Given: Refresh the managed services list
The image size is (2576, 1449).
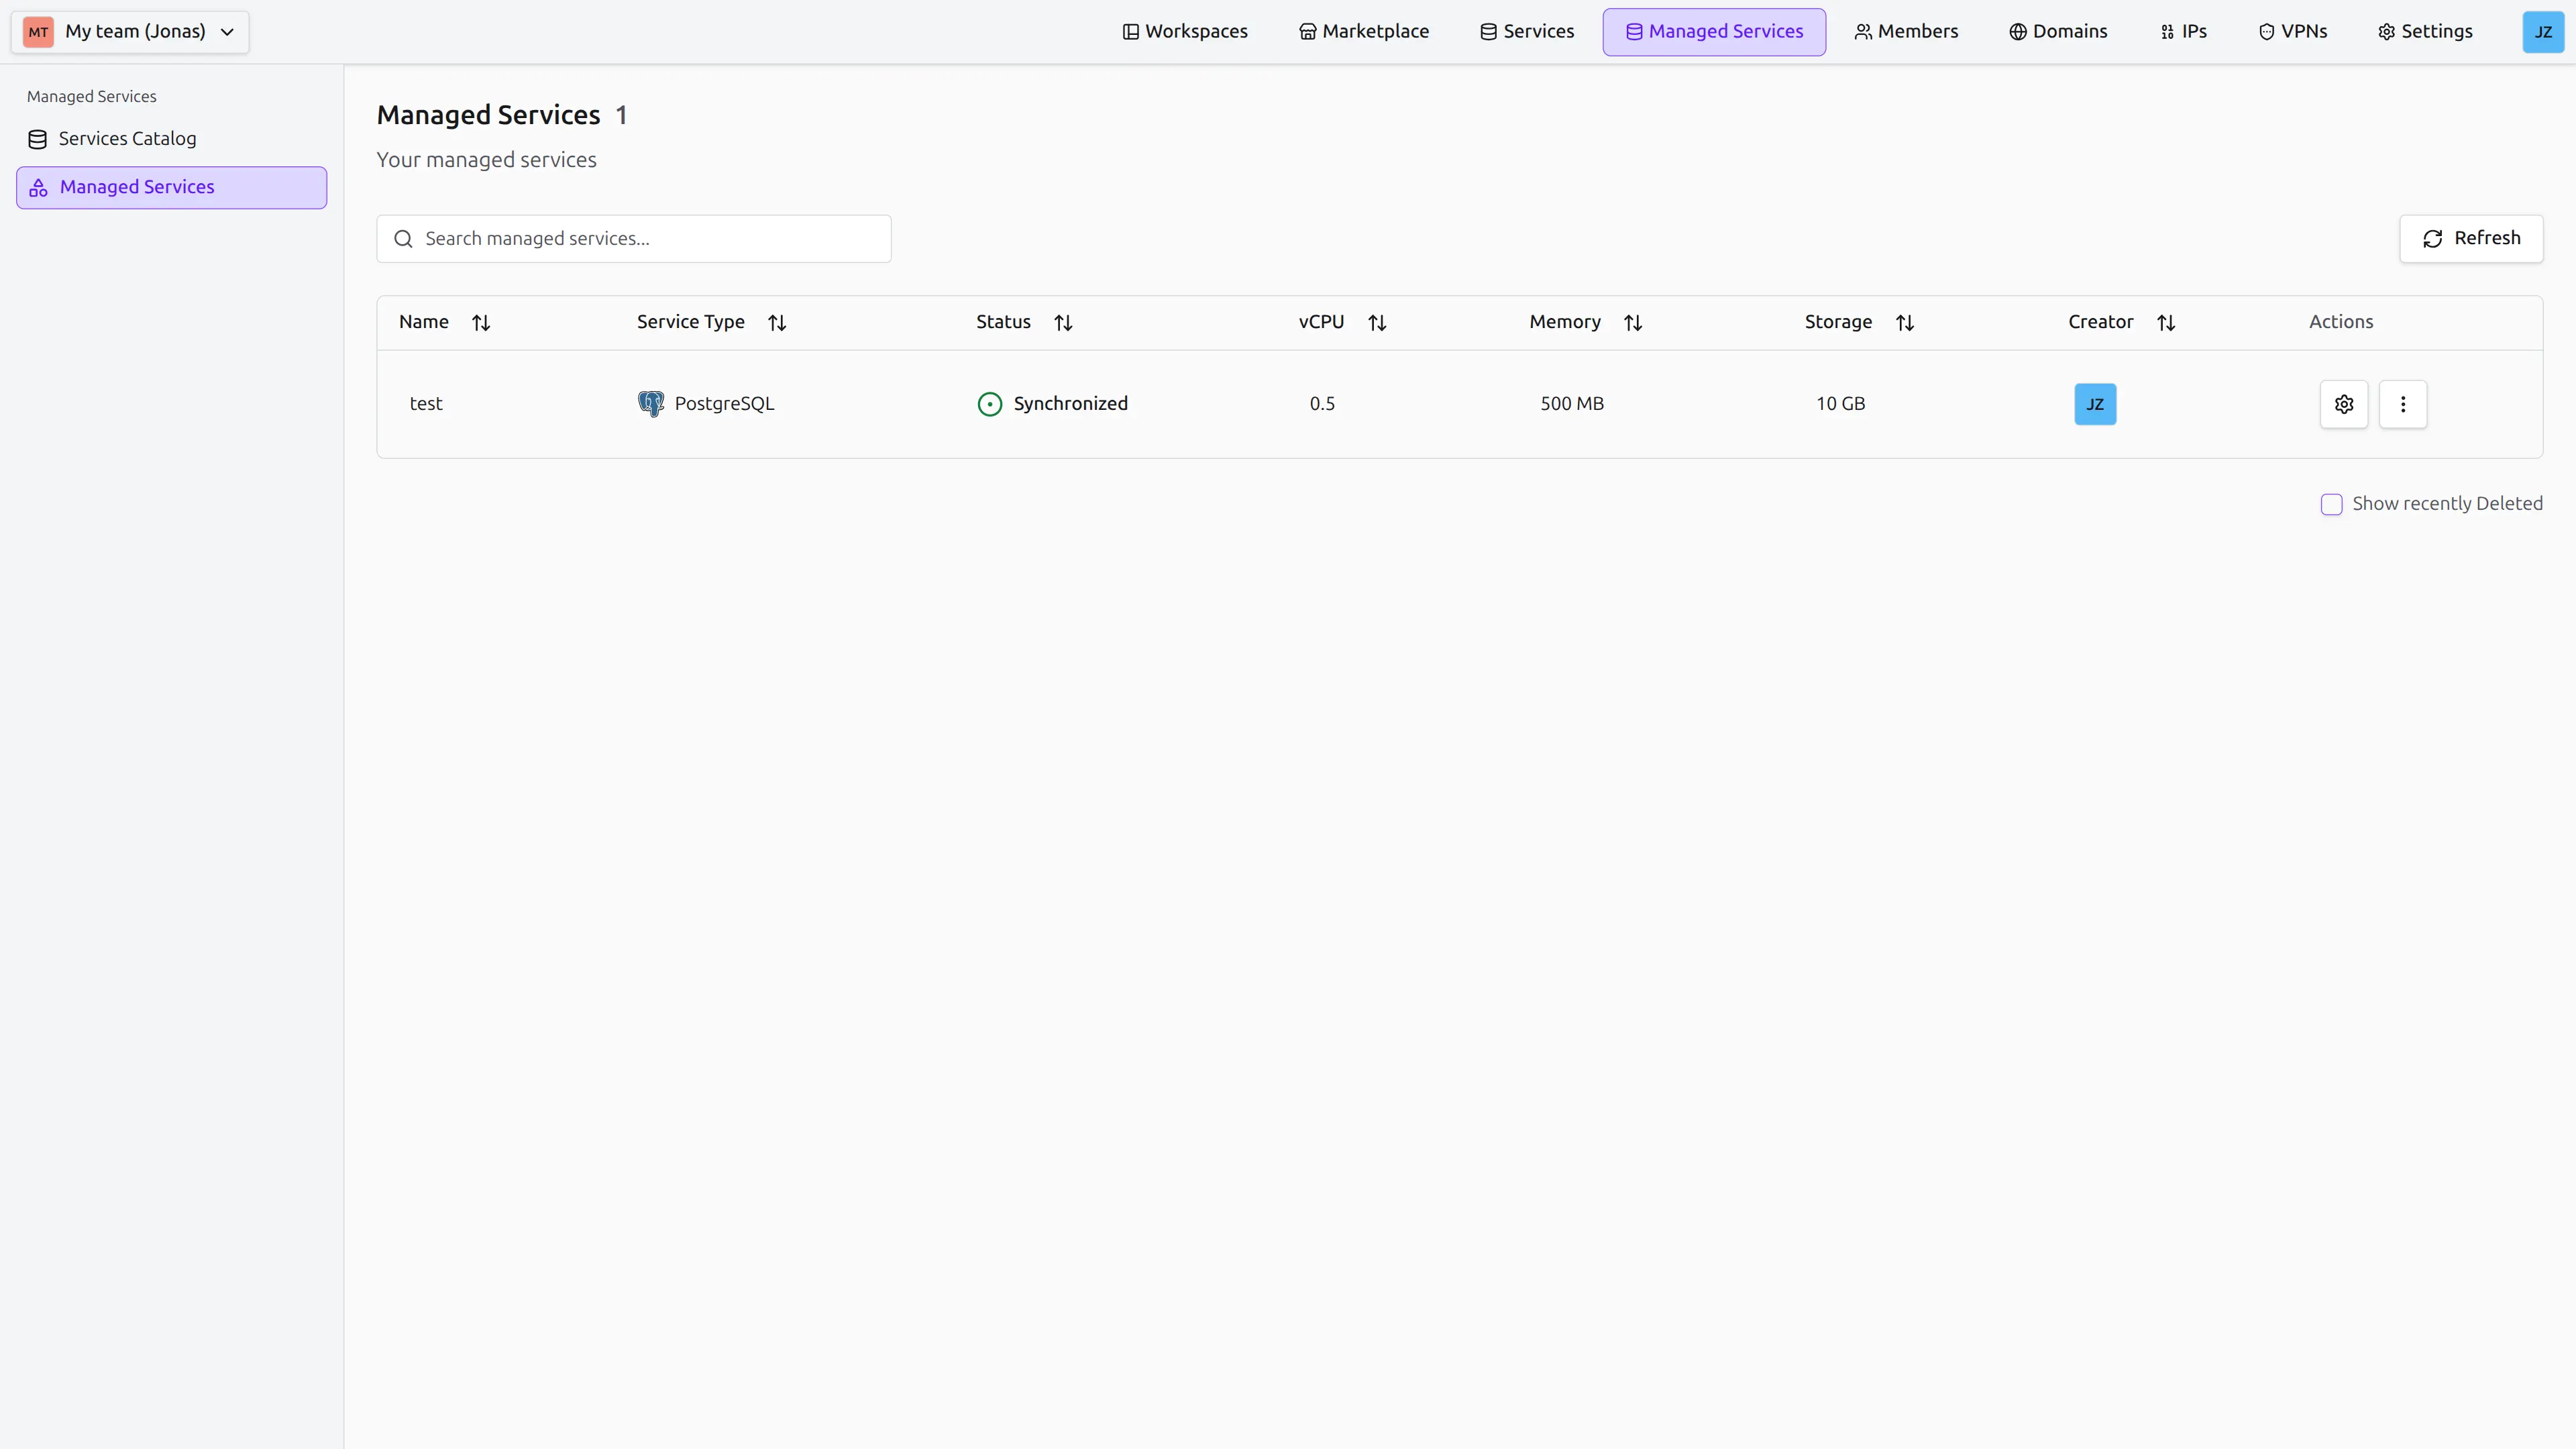Looking at the screenshot, I should (x=2471, y=238).
